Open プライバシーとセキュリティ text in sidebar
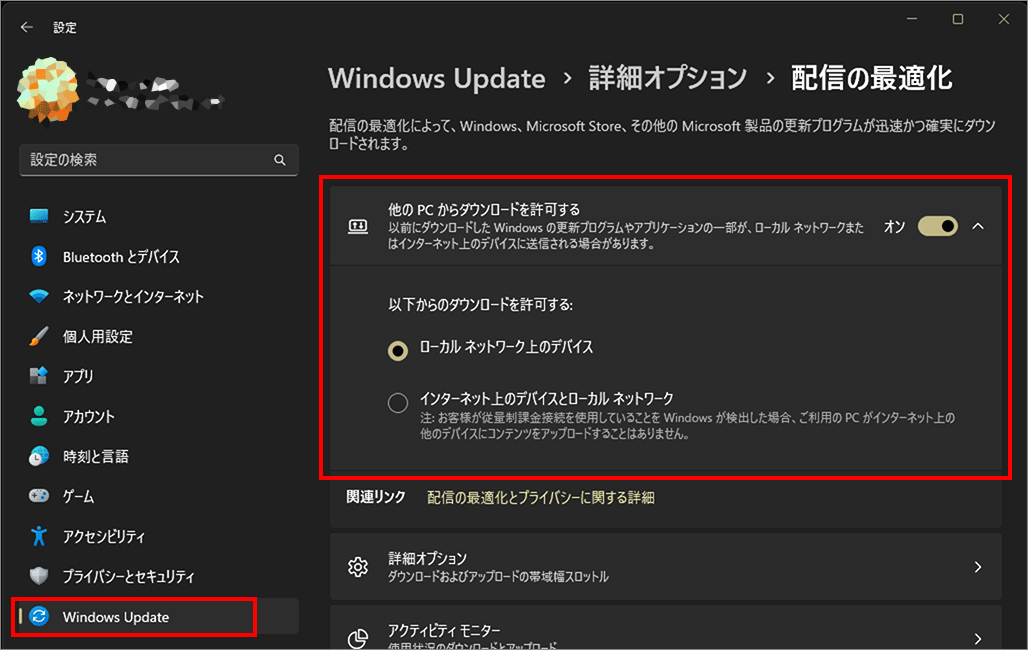The width and height of the screenshot is (1028, 650). (129, 577)
